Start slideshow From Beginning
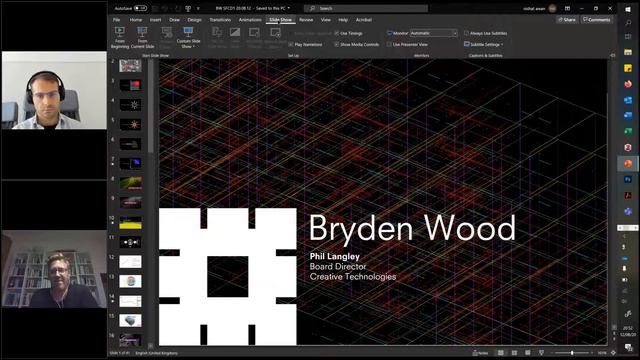This screenshot has width=640, height=360. [x=120, y=38]
